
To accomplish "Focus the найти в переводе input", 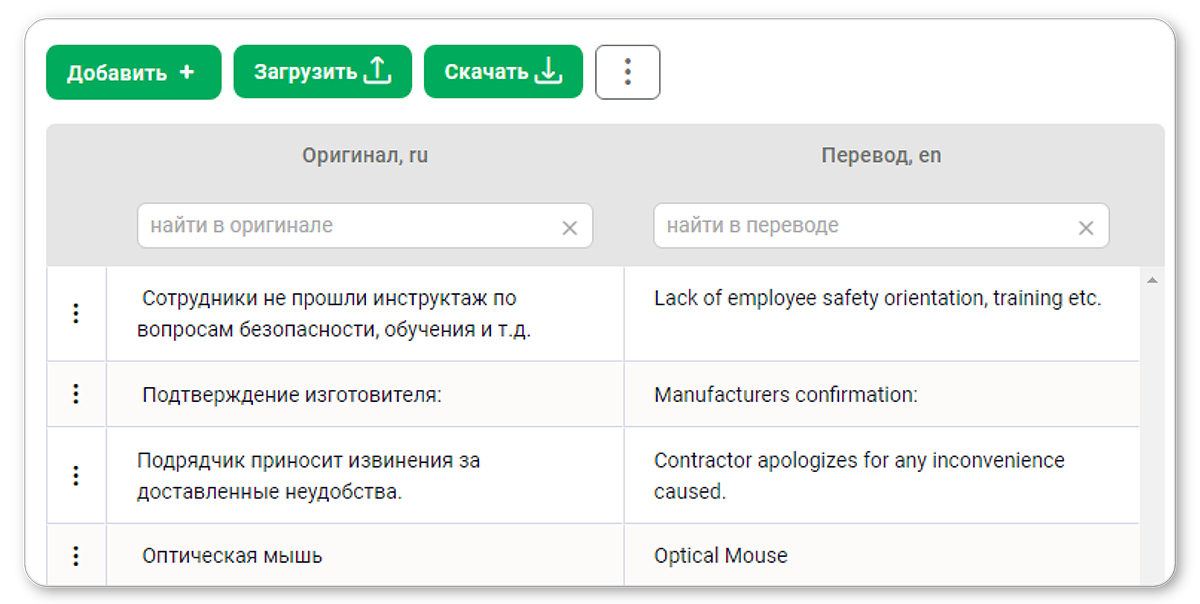I will [866, 226].
